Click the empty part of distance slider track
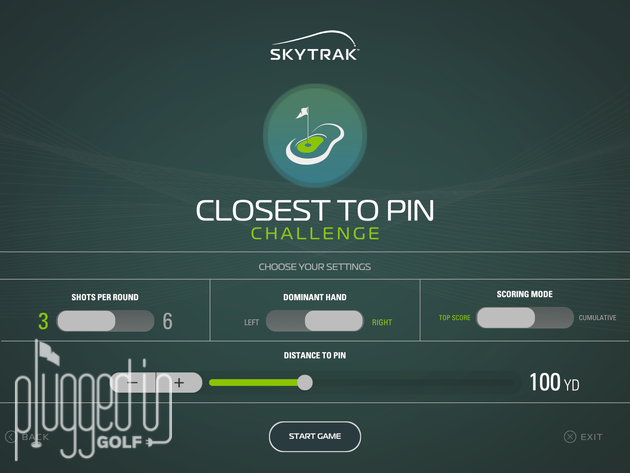 coord(414,382)
